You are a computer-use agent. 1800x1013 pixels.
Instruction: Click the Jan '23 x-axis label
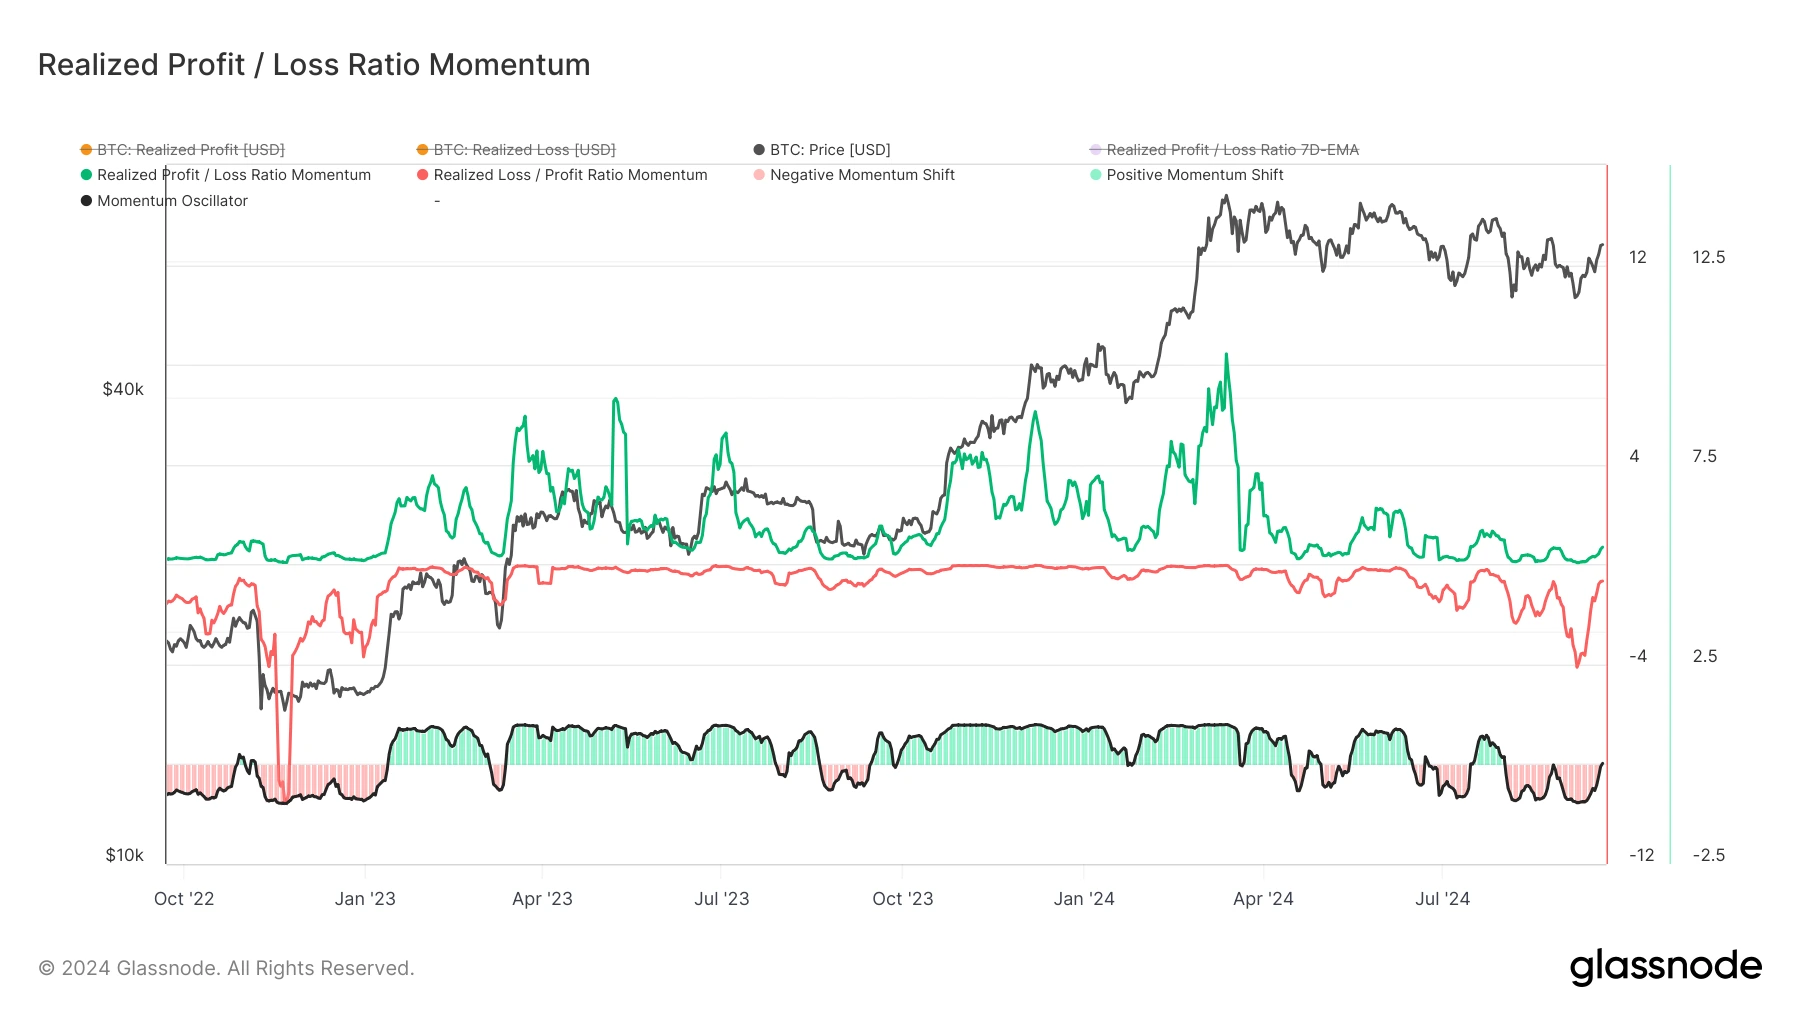[x=365, y=899]
